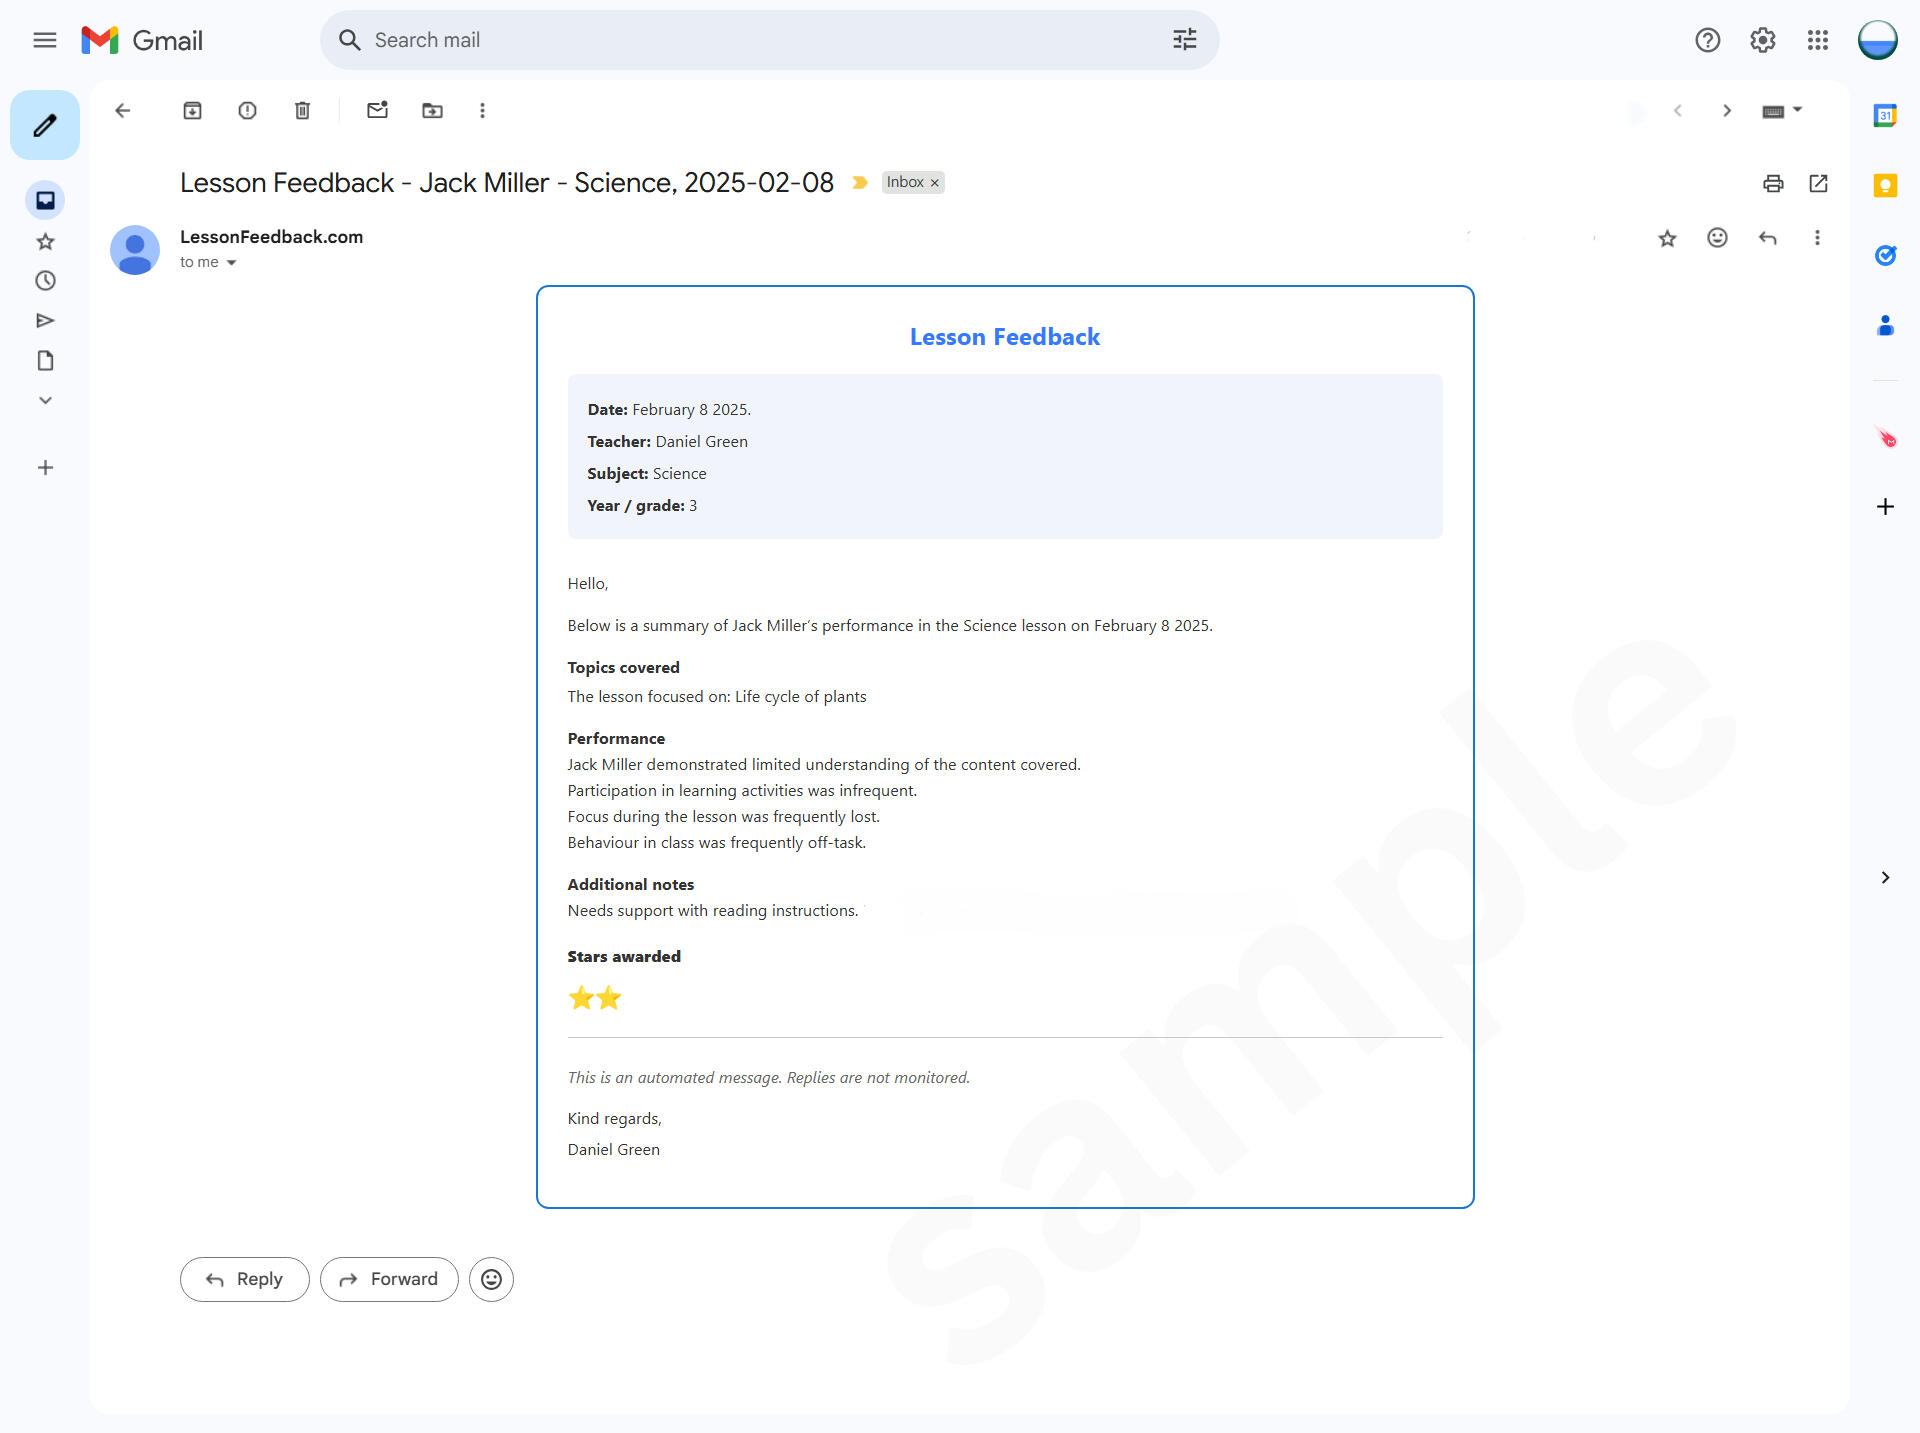Print all messages
This screenshot has width=1920, height=1433.
(1773, 183)
